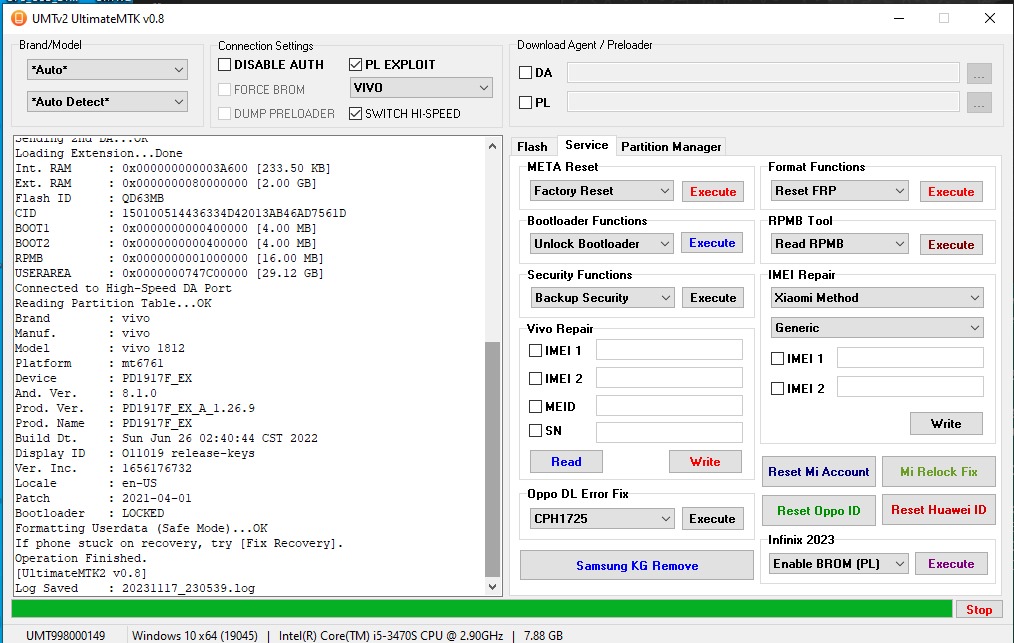Uncheck the PL EXPLOIT option
The height and width of the screenshot is (643, 1014).
coord(356,65)
